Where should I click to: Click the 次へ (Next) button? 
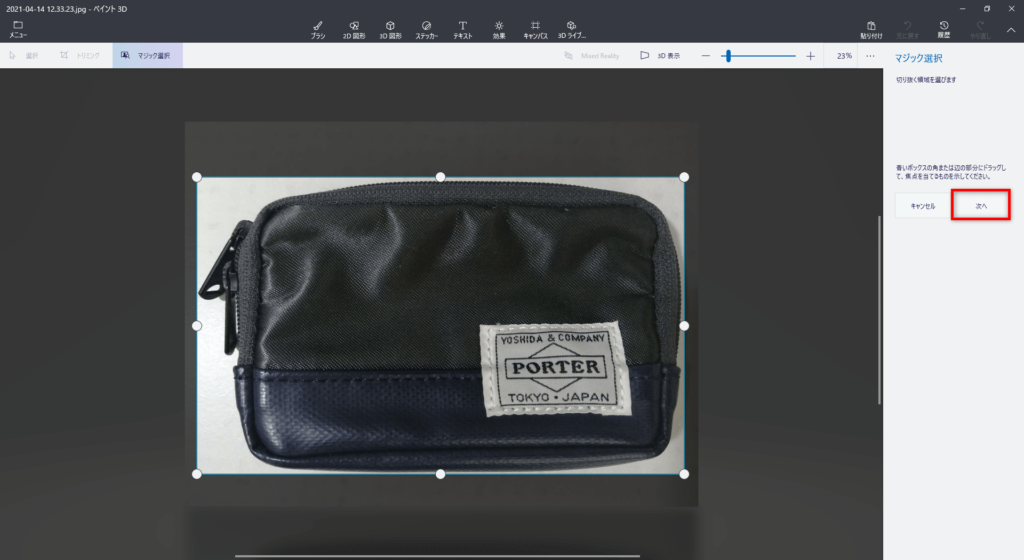(x=981, y=205)
